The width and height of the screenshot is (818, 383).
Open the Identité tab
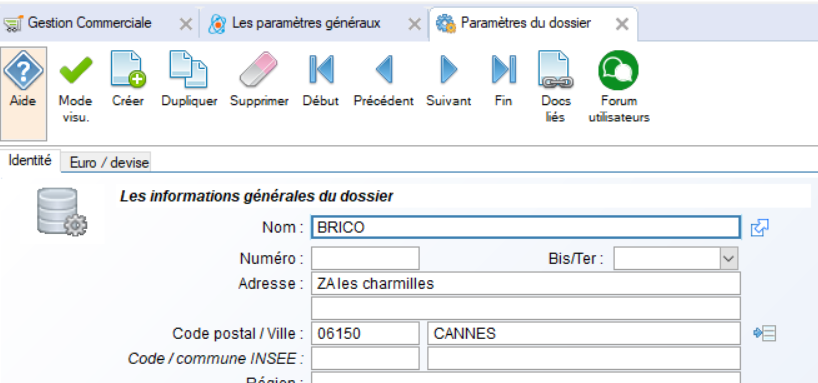[30, 161]
